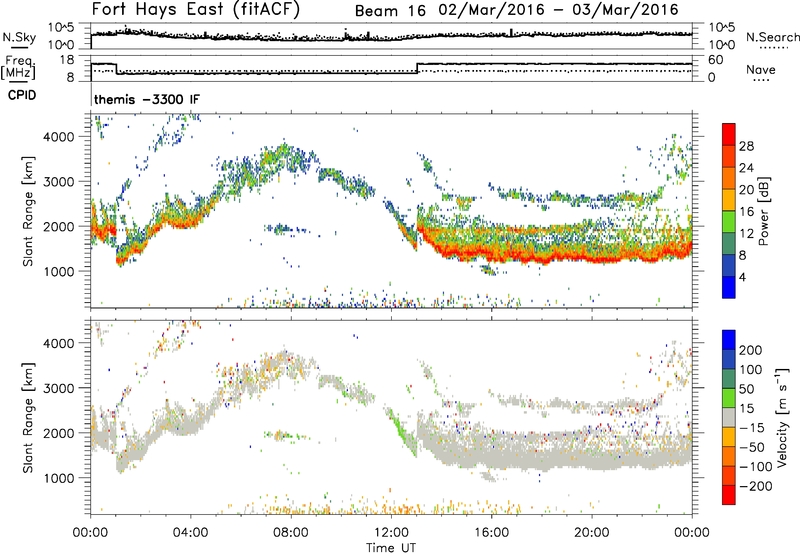
Task: Click the 'Nave' legend label
Action: tap(760, 69)
